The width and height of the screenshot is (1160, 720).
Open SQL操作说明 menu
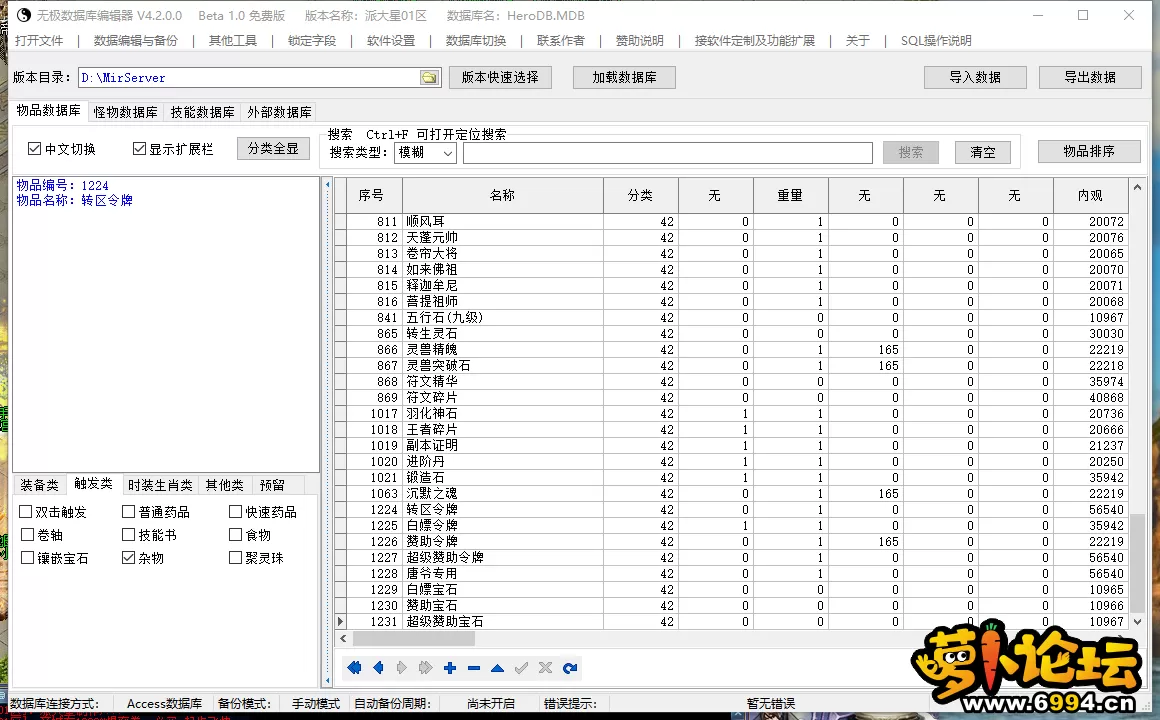tap(936, 41)
